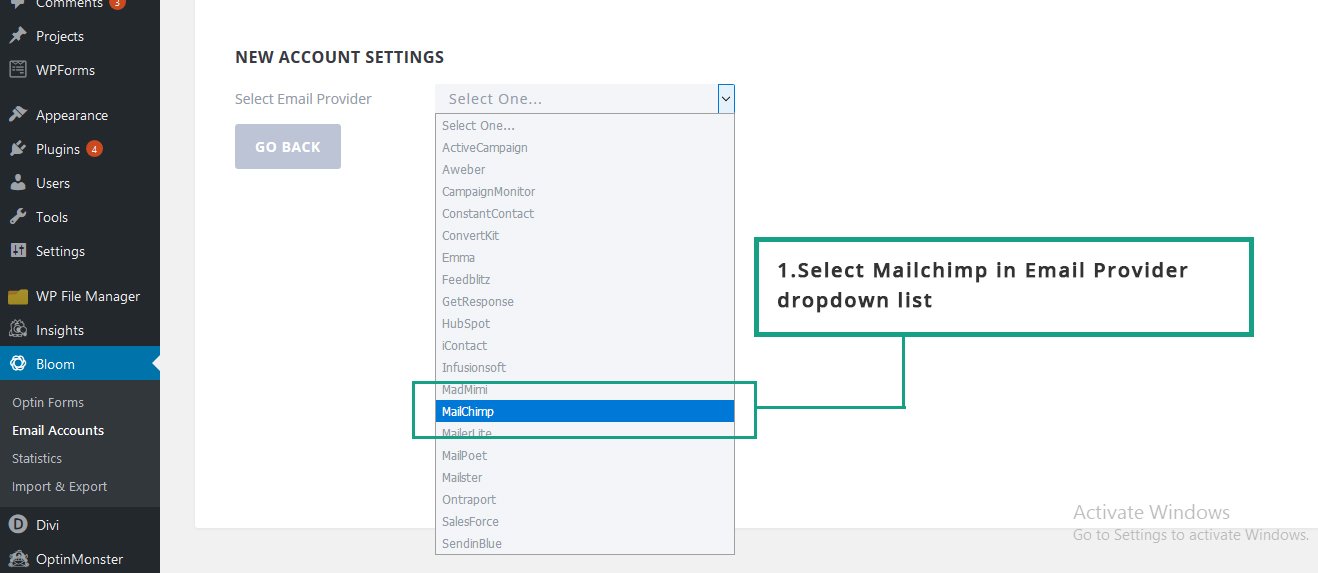Image resolution: width=1318 pixels, height=573 pixels.
Task: Click the OptinMonster mascot icon
Action: coord(17,558)
